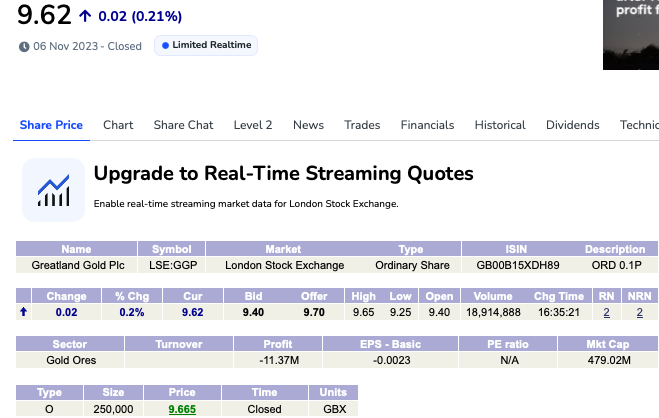Click the ORD 0.1P description cell
The height and width of the screenshot is (418, 659).
[x=617, y=266]
